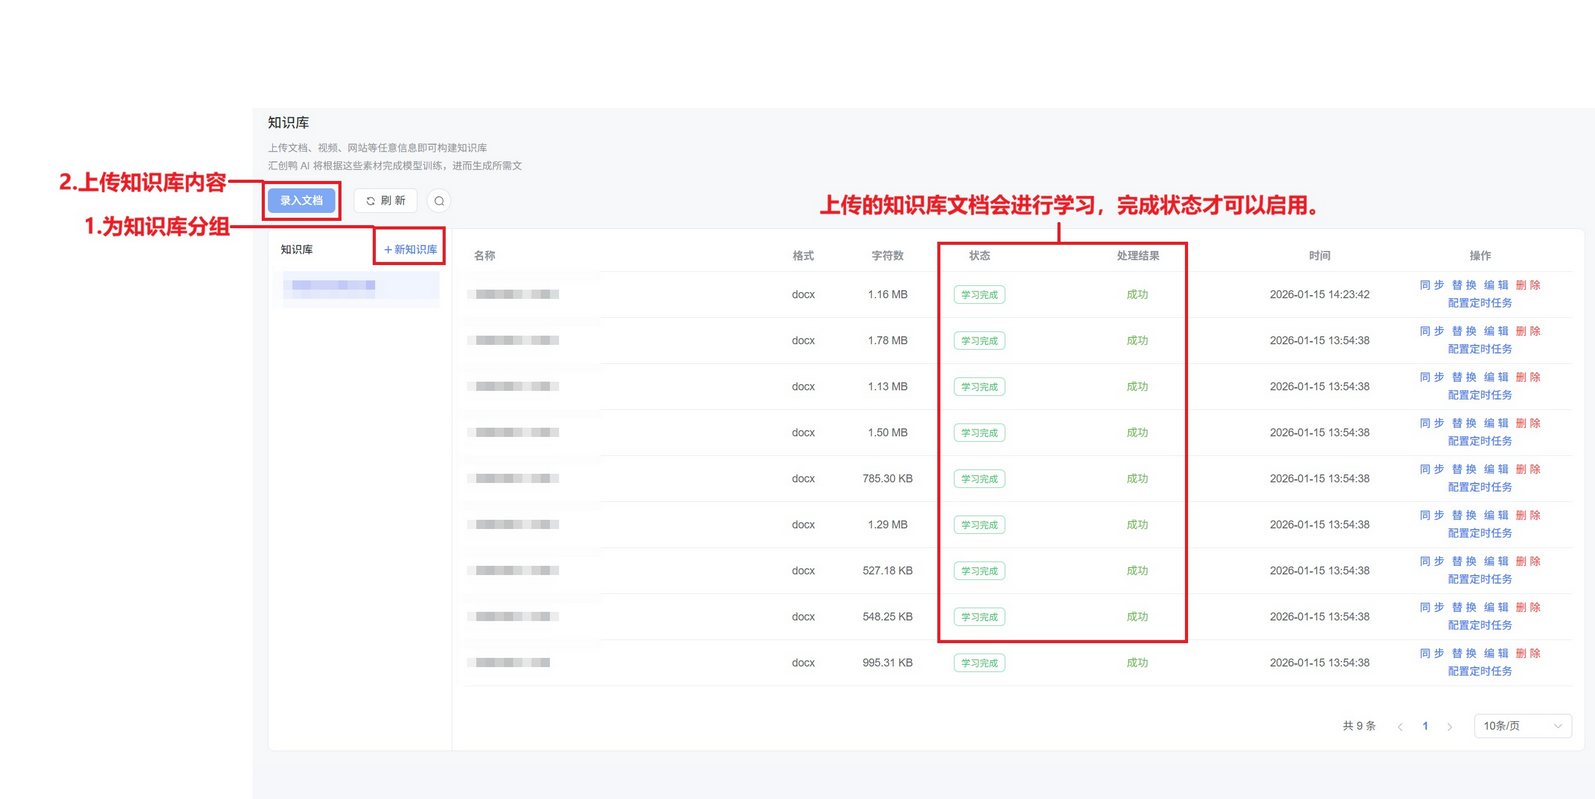The image size is (1595, 799).
Task: Open the 10条/页 page size dropdown
Action: click(x=1522, y=726)
